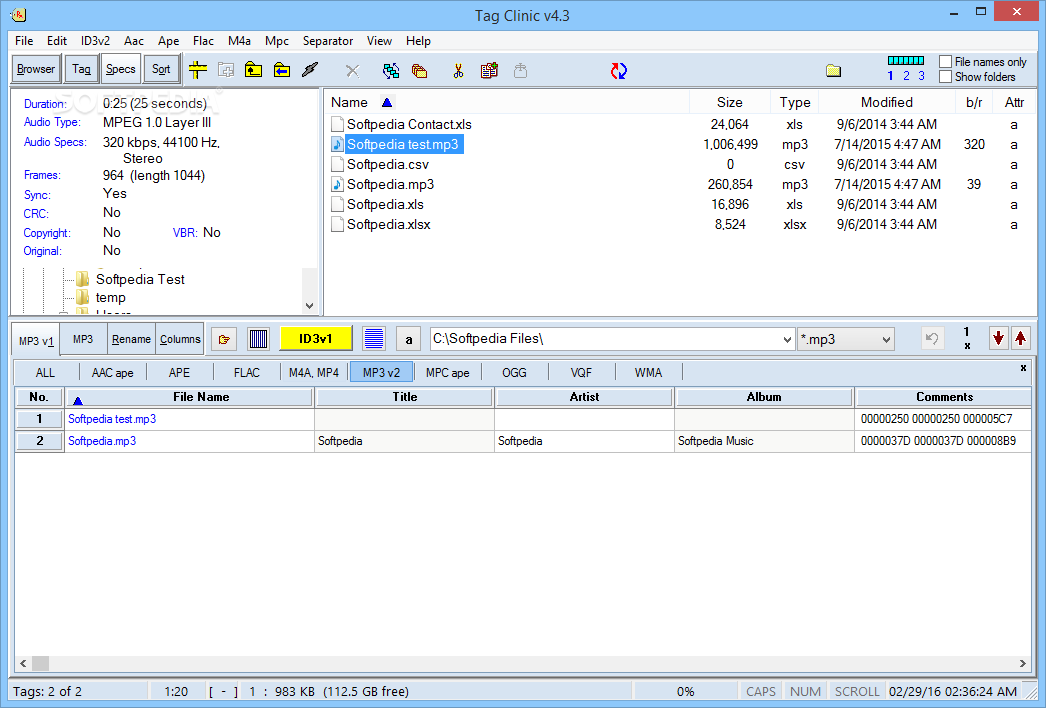
Task: Select layout number 3
Action: click(x=921, y=76)
